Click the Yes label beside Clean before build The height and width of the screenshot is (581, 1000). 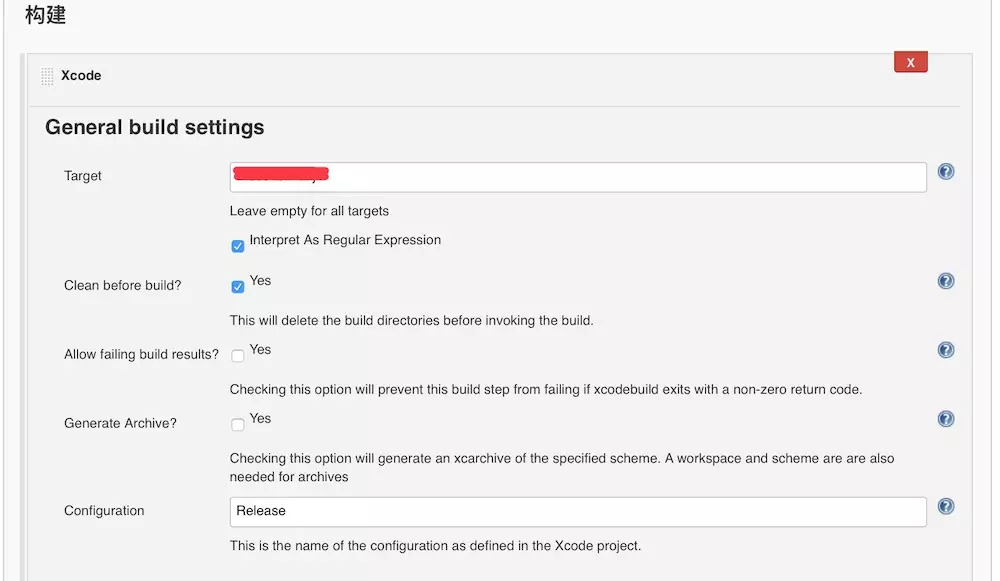260,280
